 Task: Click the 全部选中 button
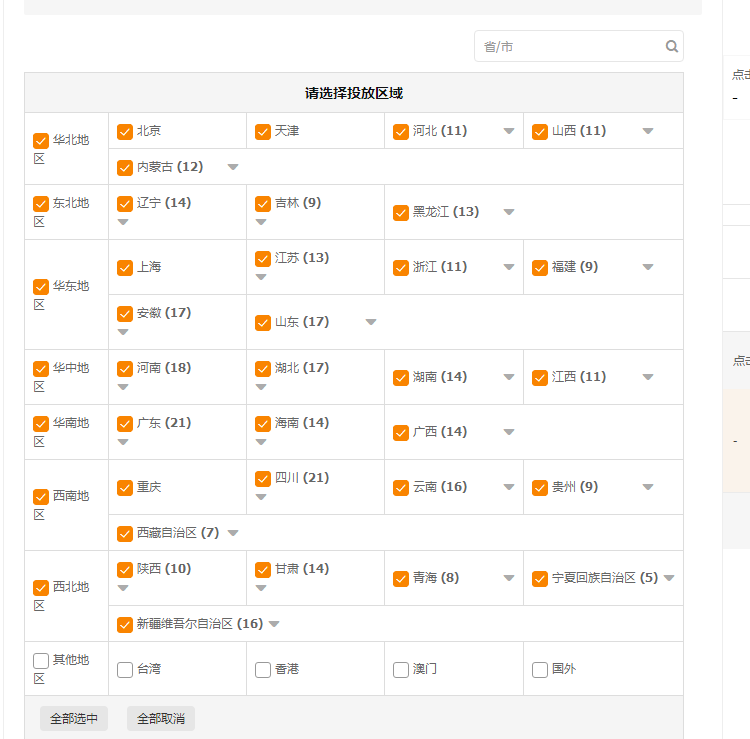click(x=74, y=718)
